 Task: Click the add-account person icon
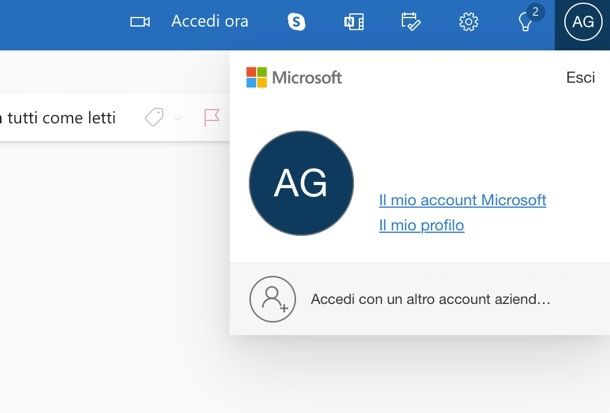coord(272,299)
